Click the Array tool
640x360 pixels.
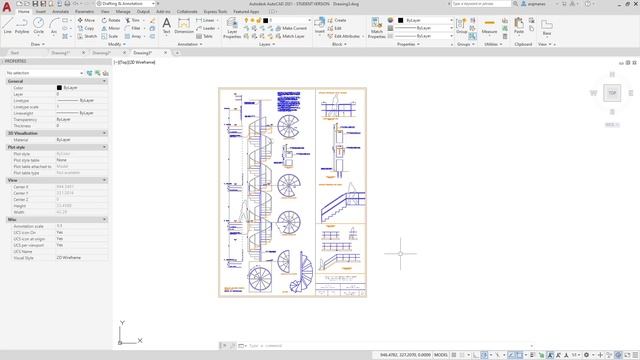click(x=133, y=36)
